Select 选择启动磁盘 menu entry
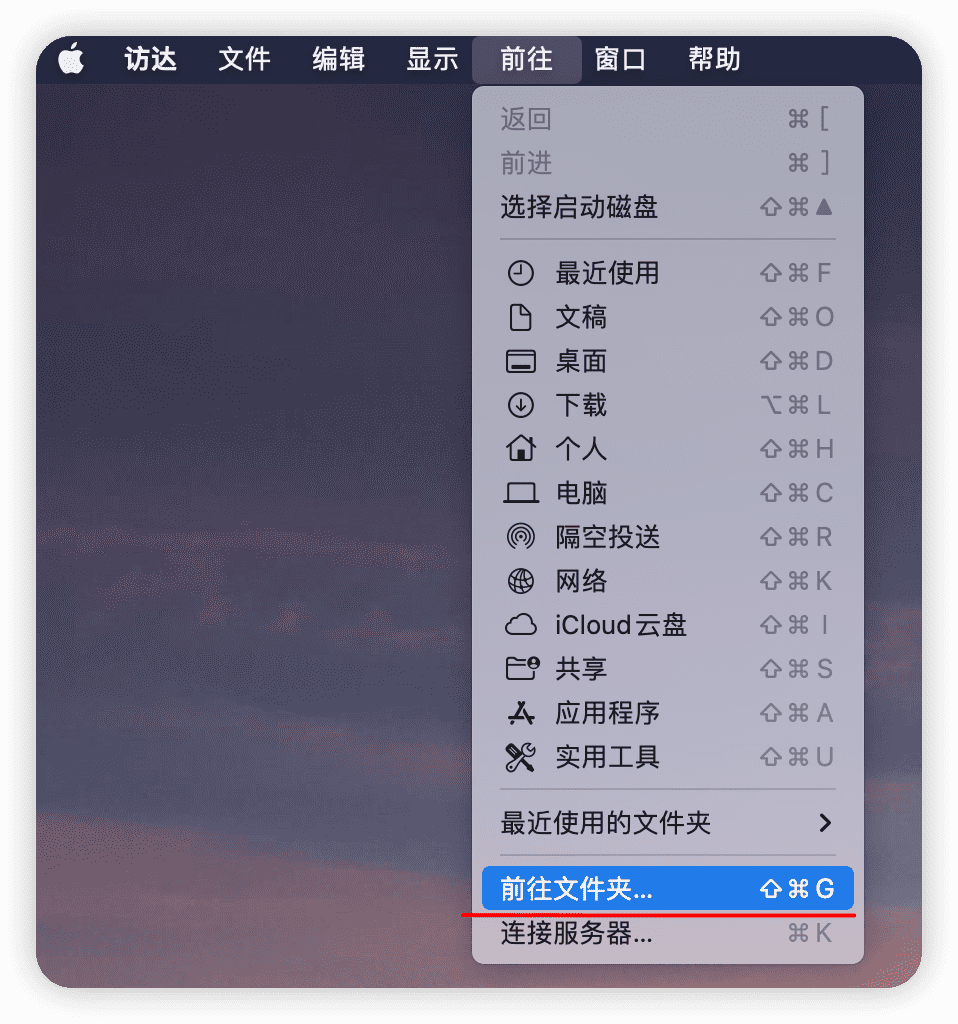 pos(667,207)
